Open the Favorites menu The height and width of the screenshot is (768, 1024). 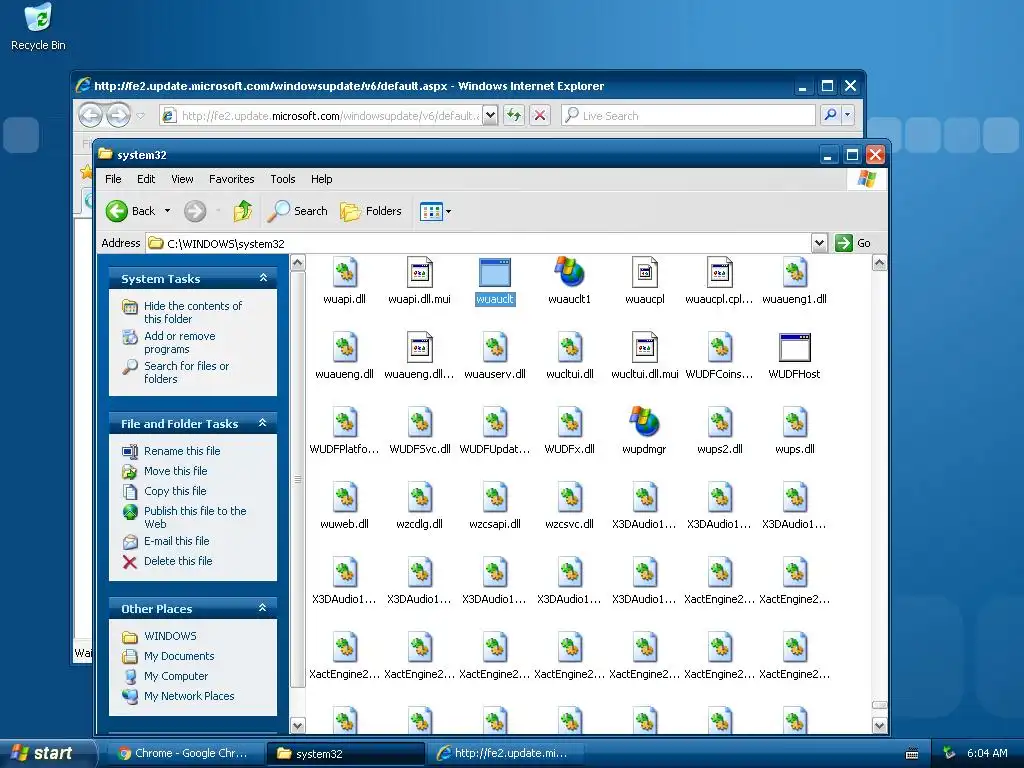click(231, 179)
